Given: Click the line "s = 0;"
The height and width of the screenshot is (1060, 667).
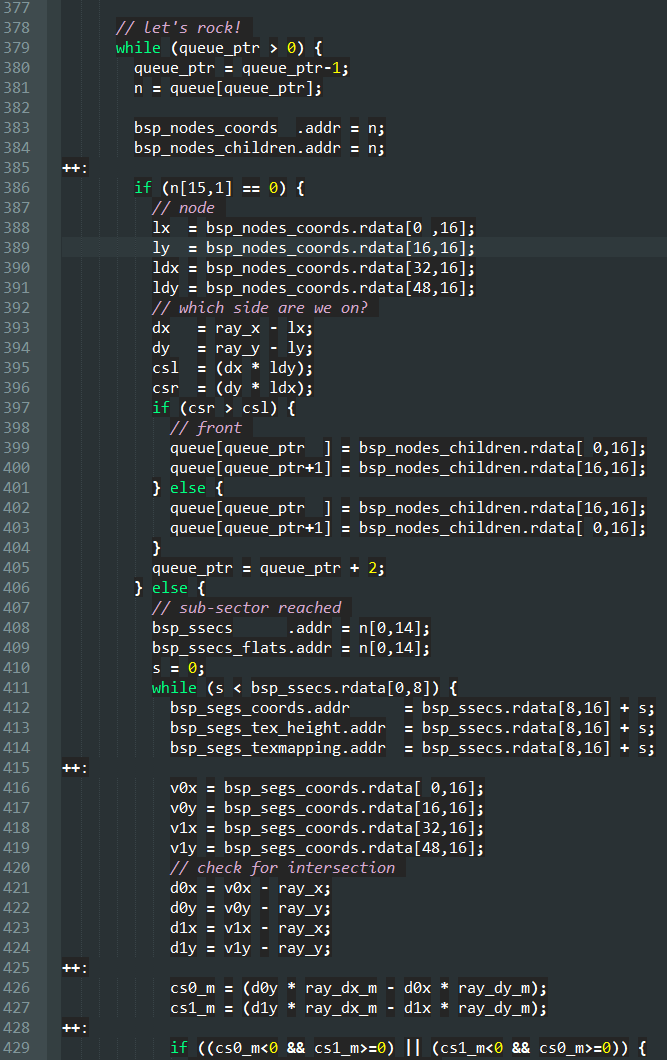Looking at the screenshot, I should 178,668.
